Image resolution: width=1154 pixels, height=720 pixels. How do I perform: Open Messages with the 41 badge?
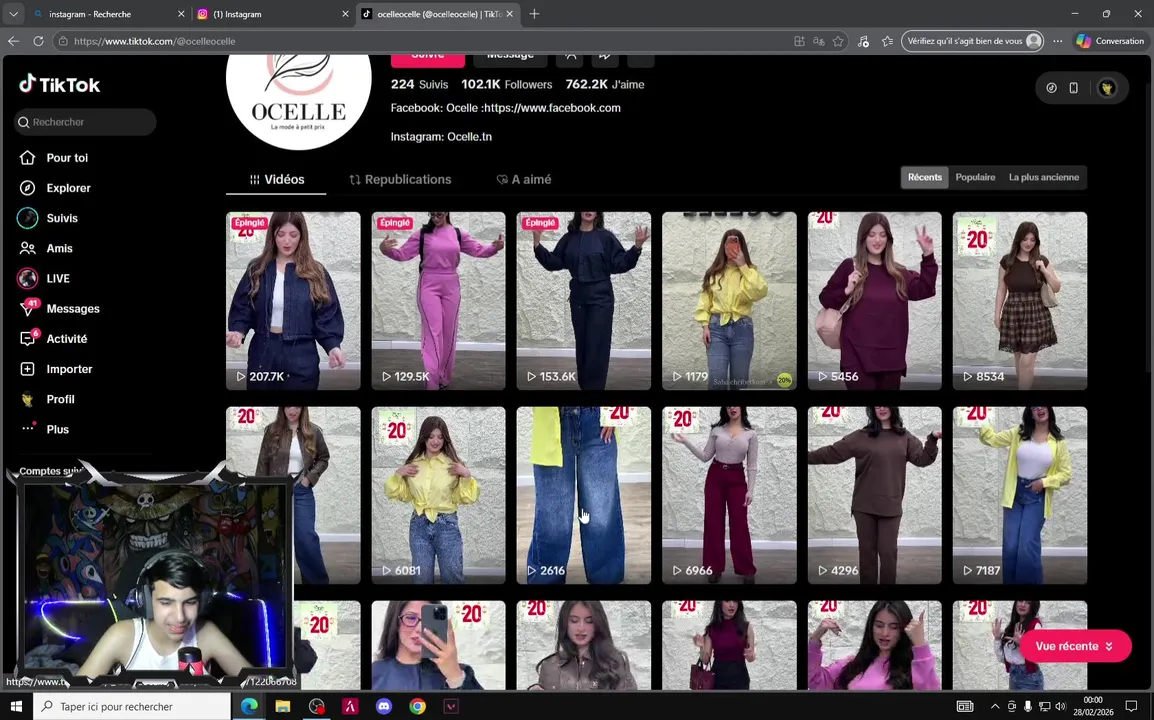coord(60,308)
